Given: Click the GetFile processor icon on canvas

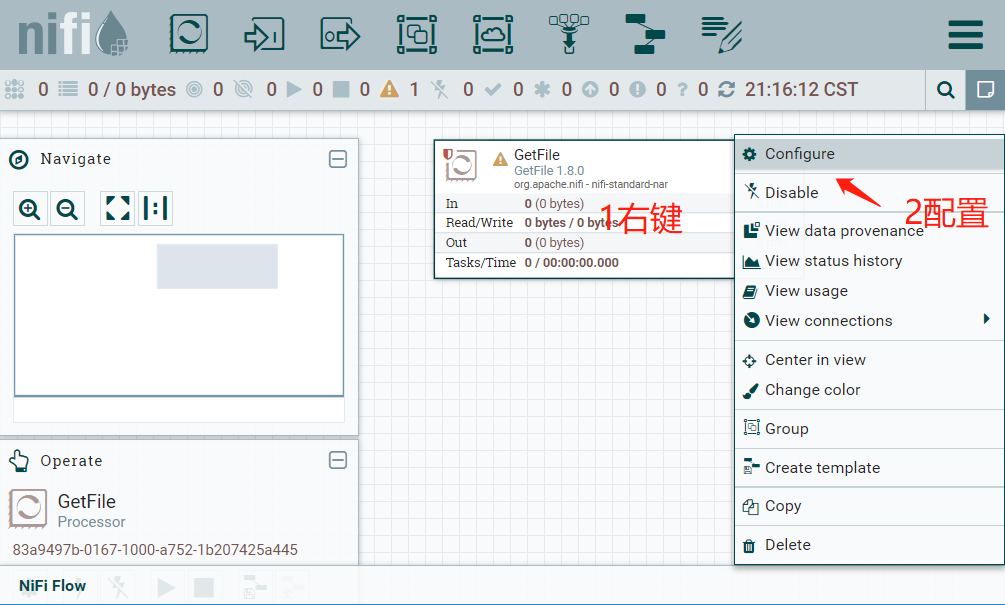Looking at the screenshot, I should click(x=460, y=165).
